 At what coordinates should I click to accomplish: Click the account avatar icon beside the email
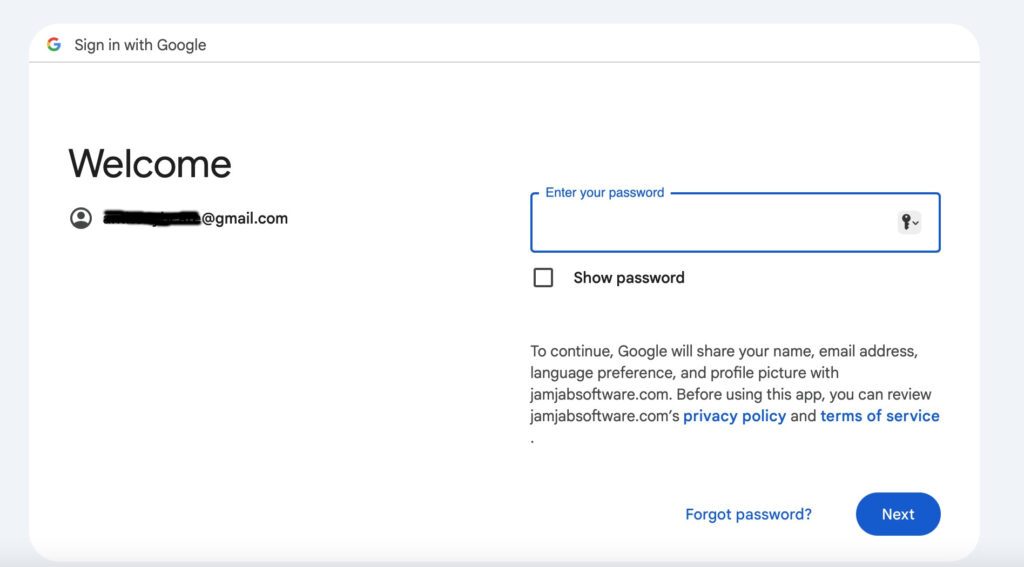click(81, 218)
